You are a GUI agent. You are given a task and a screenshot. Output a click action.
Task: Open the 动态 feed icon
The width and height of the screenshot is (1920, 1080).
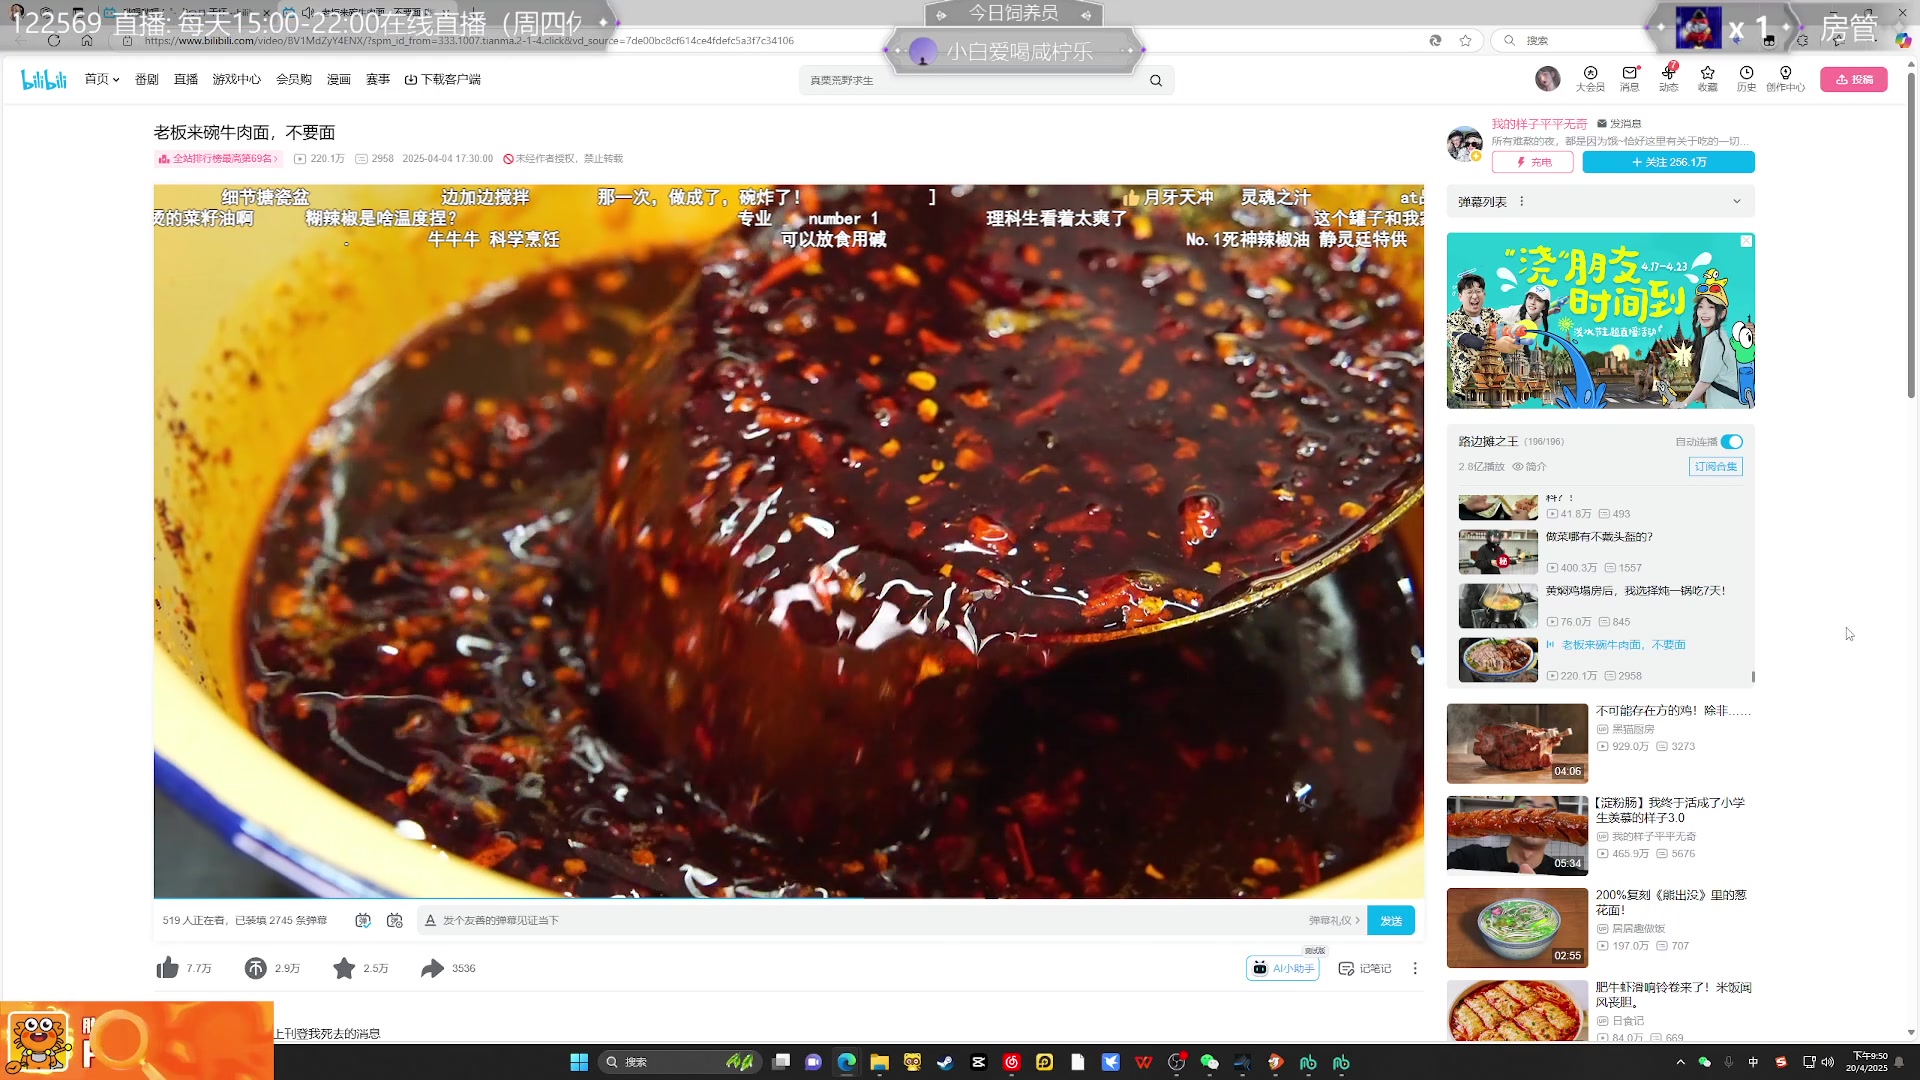[1668, 79]
